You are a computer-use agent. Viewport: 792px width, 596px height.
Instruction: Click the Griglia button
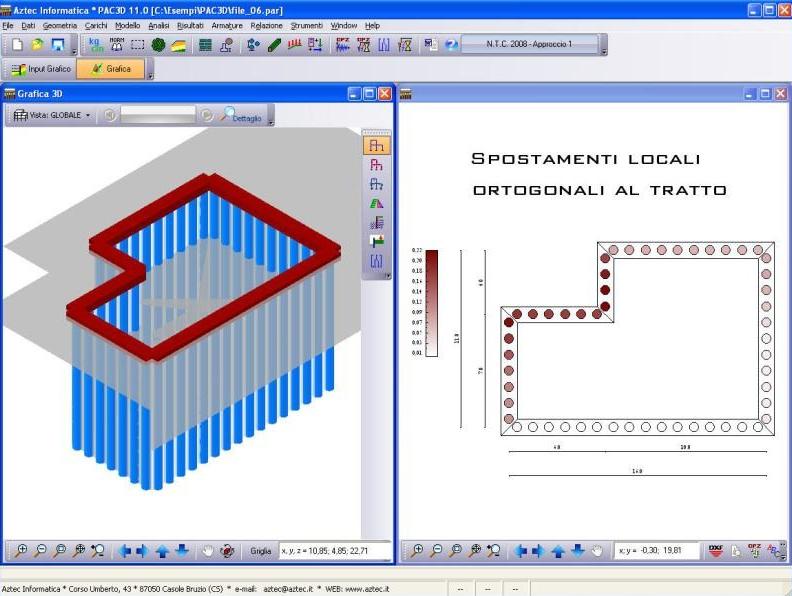(x=260, y=550)
